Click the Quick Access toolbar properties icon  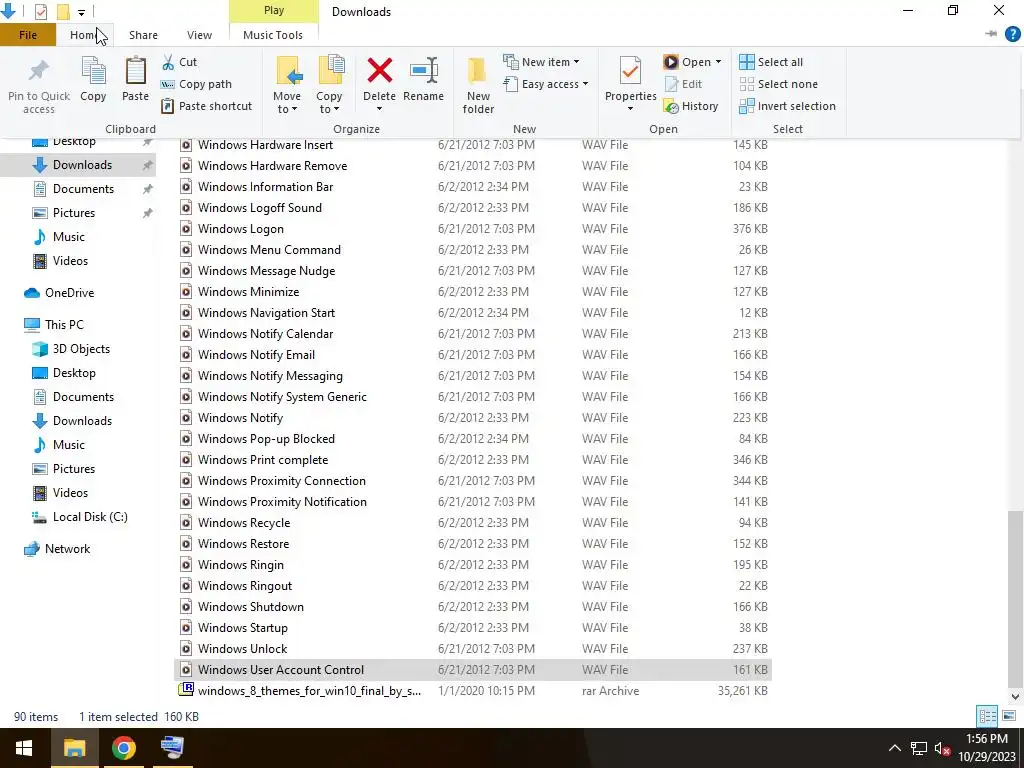tap(40, 12)
